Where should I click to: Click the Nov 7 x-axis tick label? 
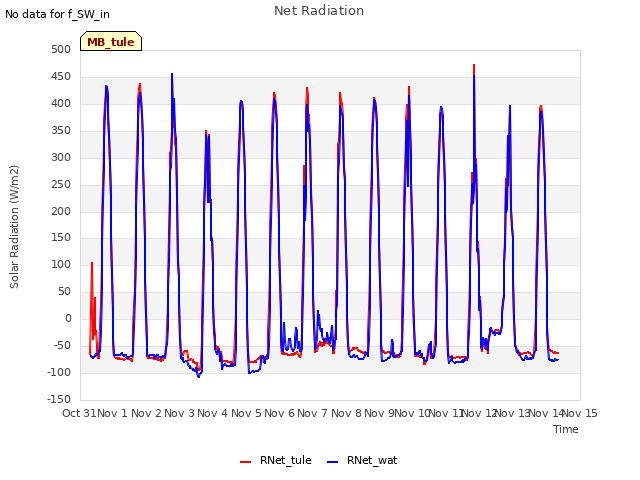click(313, 413)
